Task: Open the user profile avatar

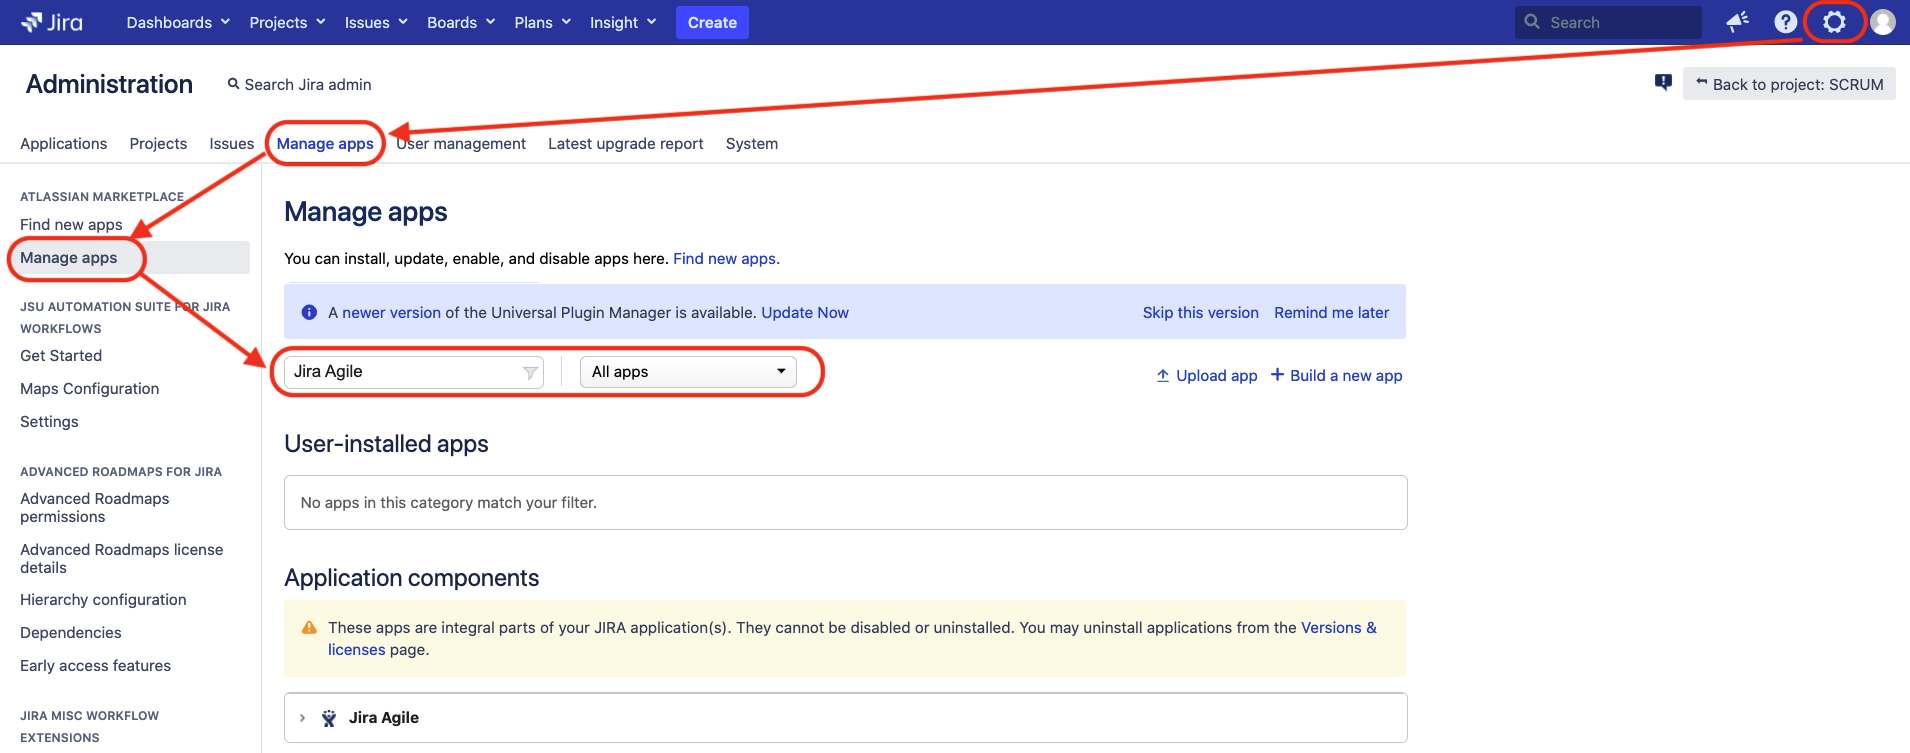Action: 1883,22
